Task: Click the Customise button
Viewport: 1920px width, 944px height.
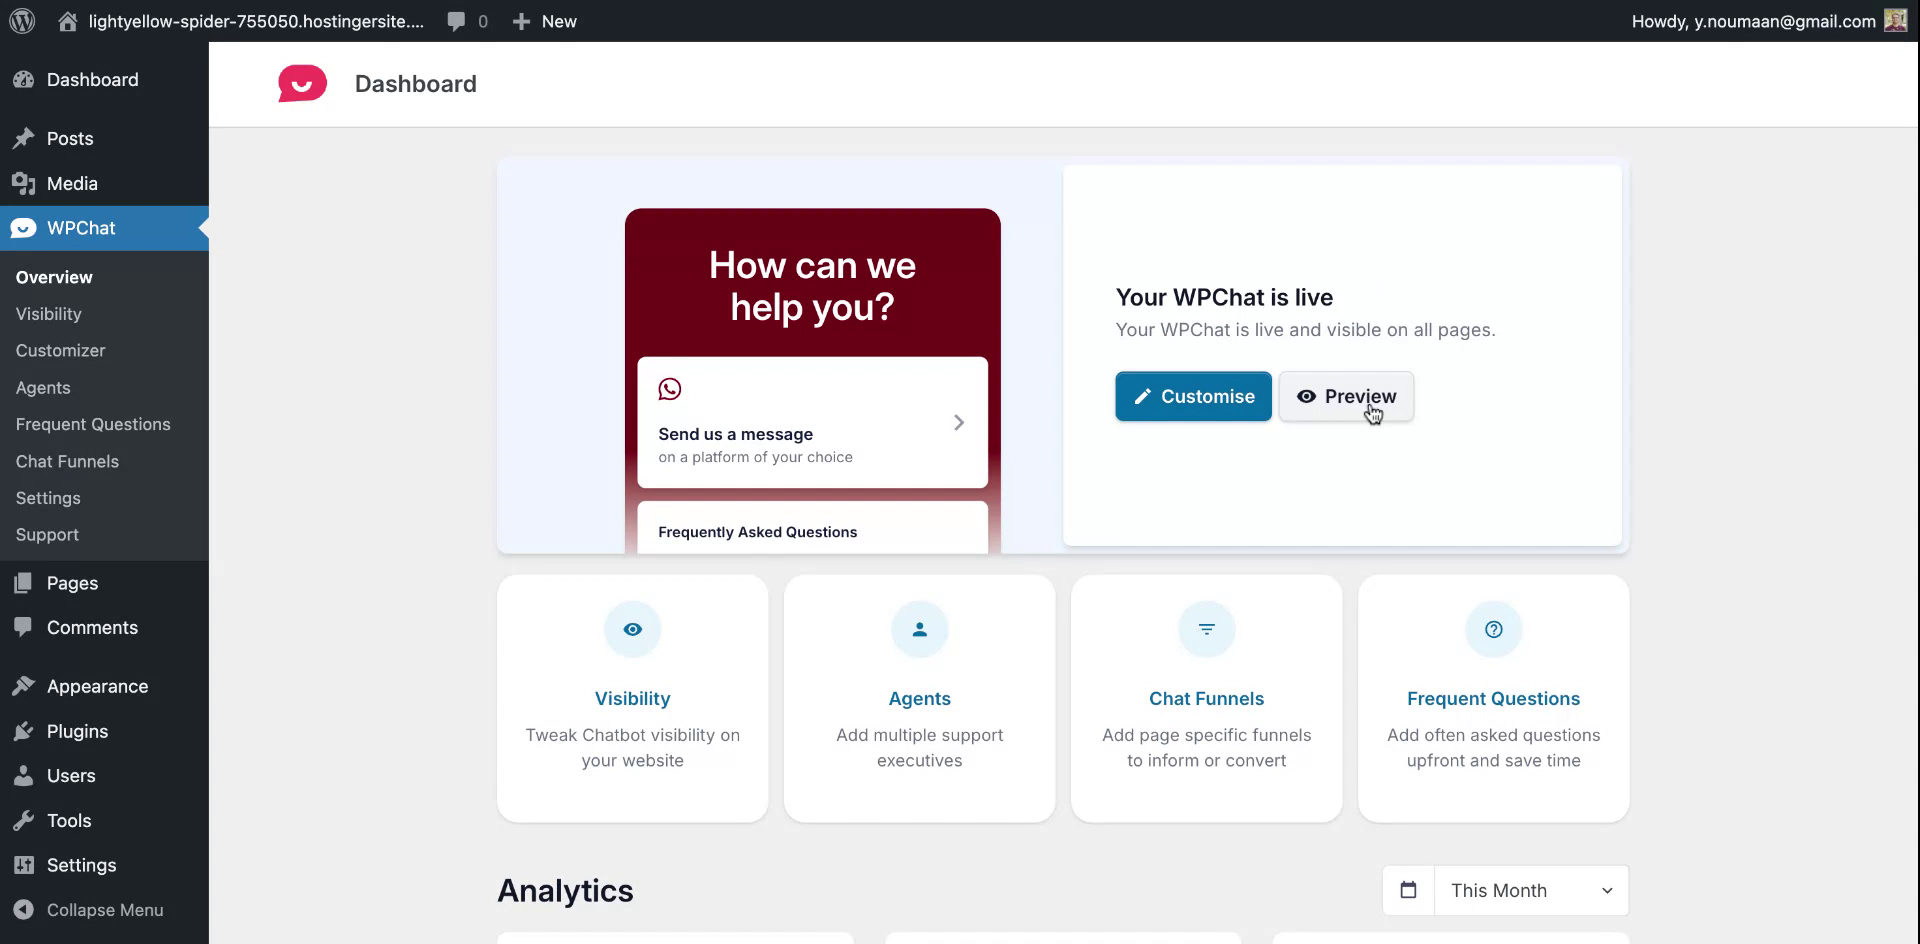Action: (x=1193, y=396)
